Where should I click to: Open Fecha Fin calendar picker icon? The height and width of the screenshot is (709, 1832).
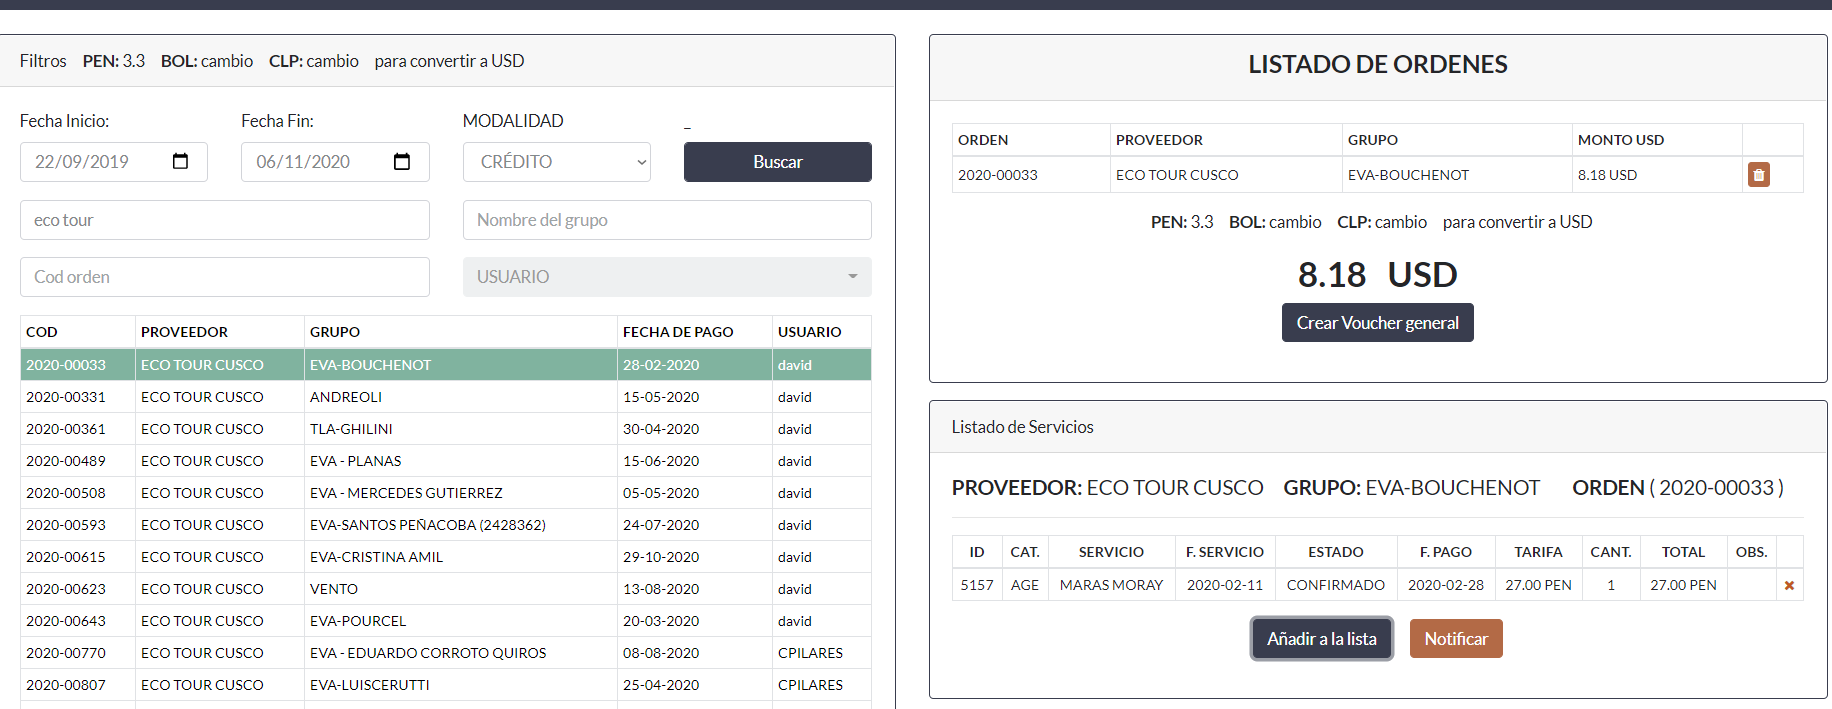pyautogui.click(x=402, y=162)
